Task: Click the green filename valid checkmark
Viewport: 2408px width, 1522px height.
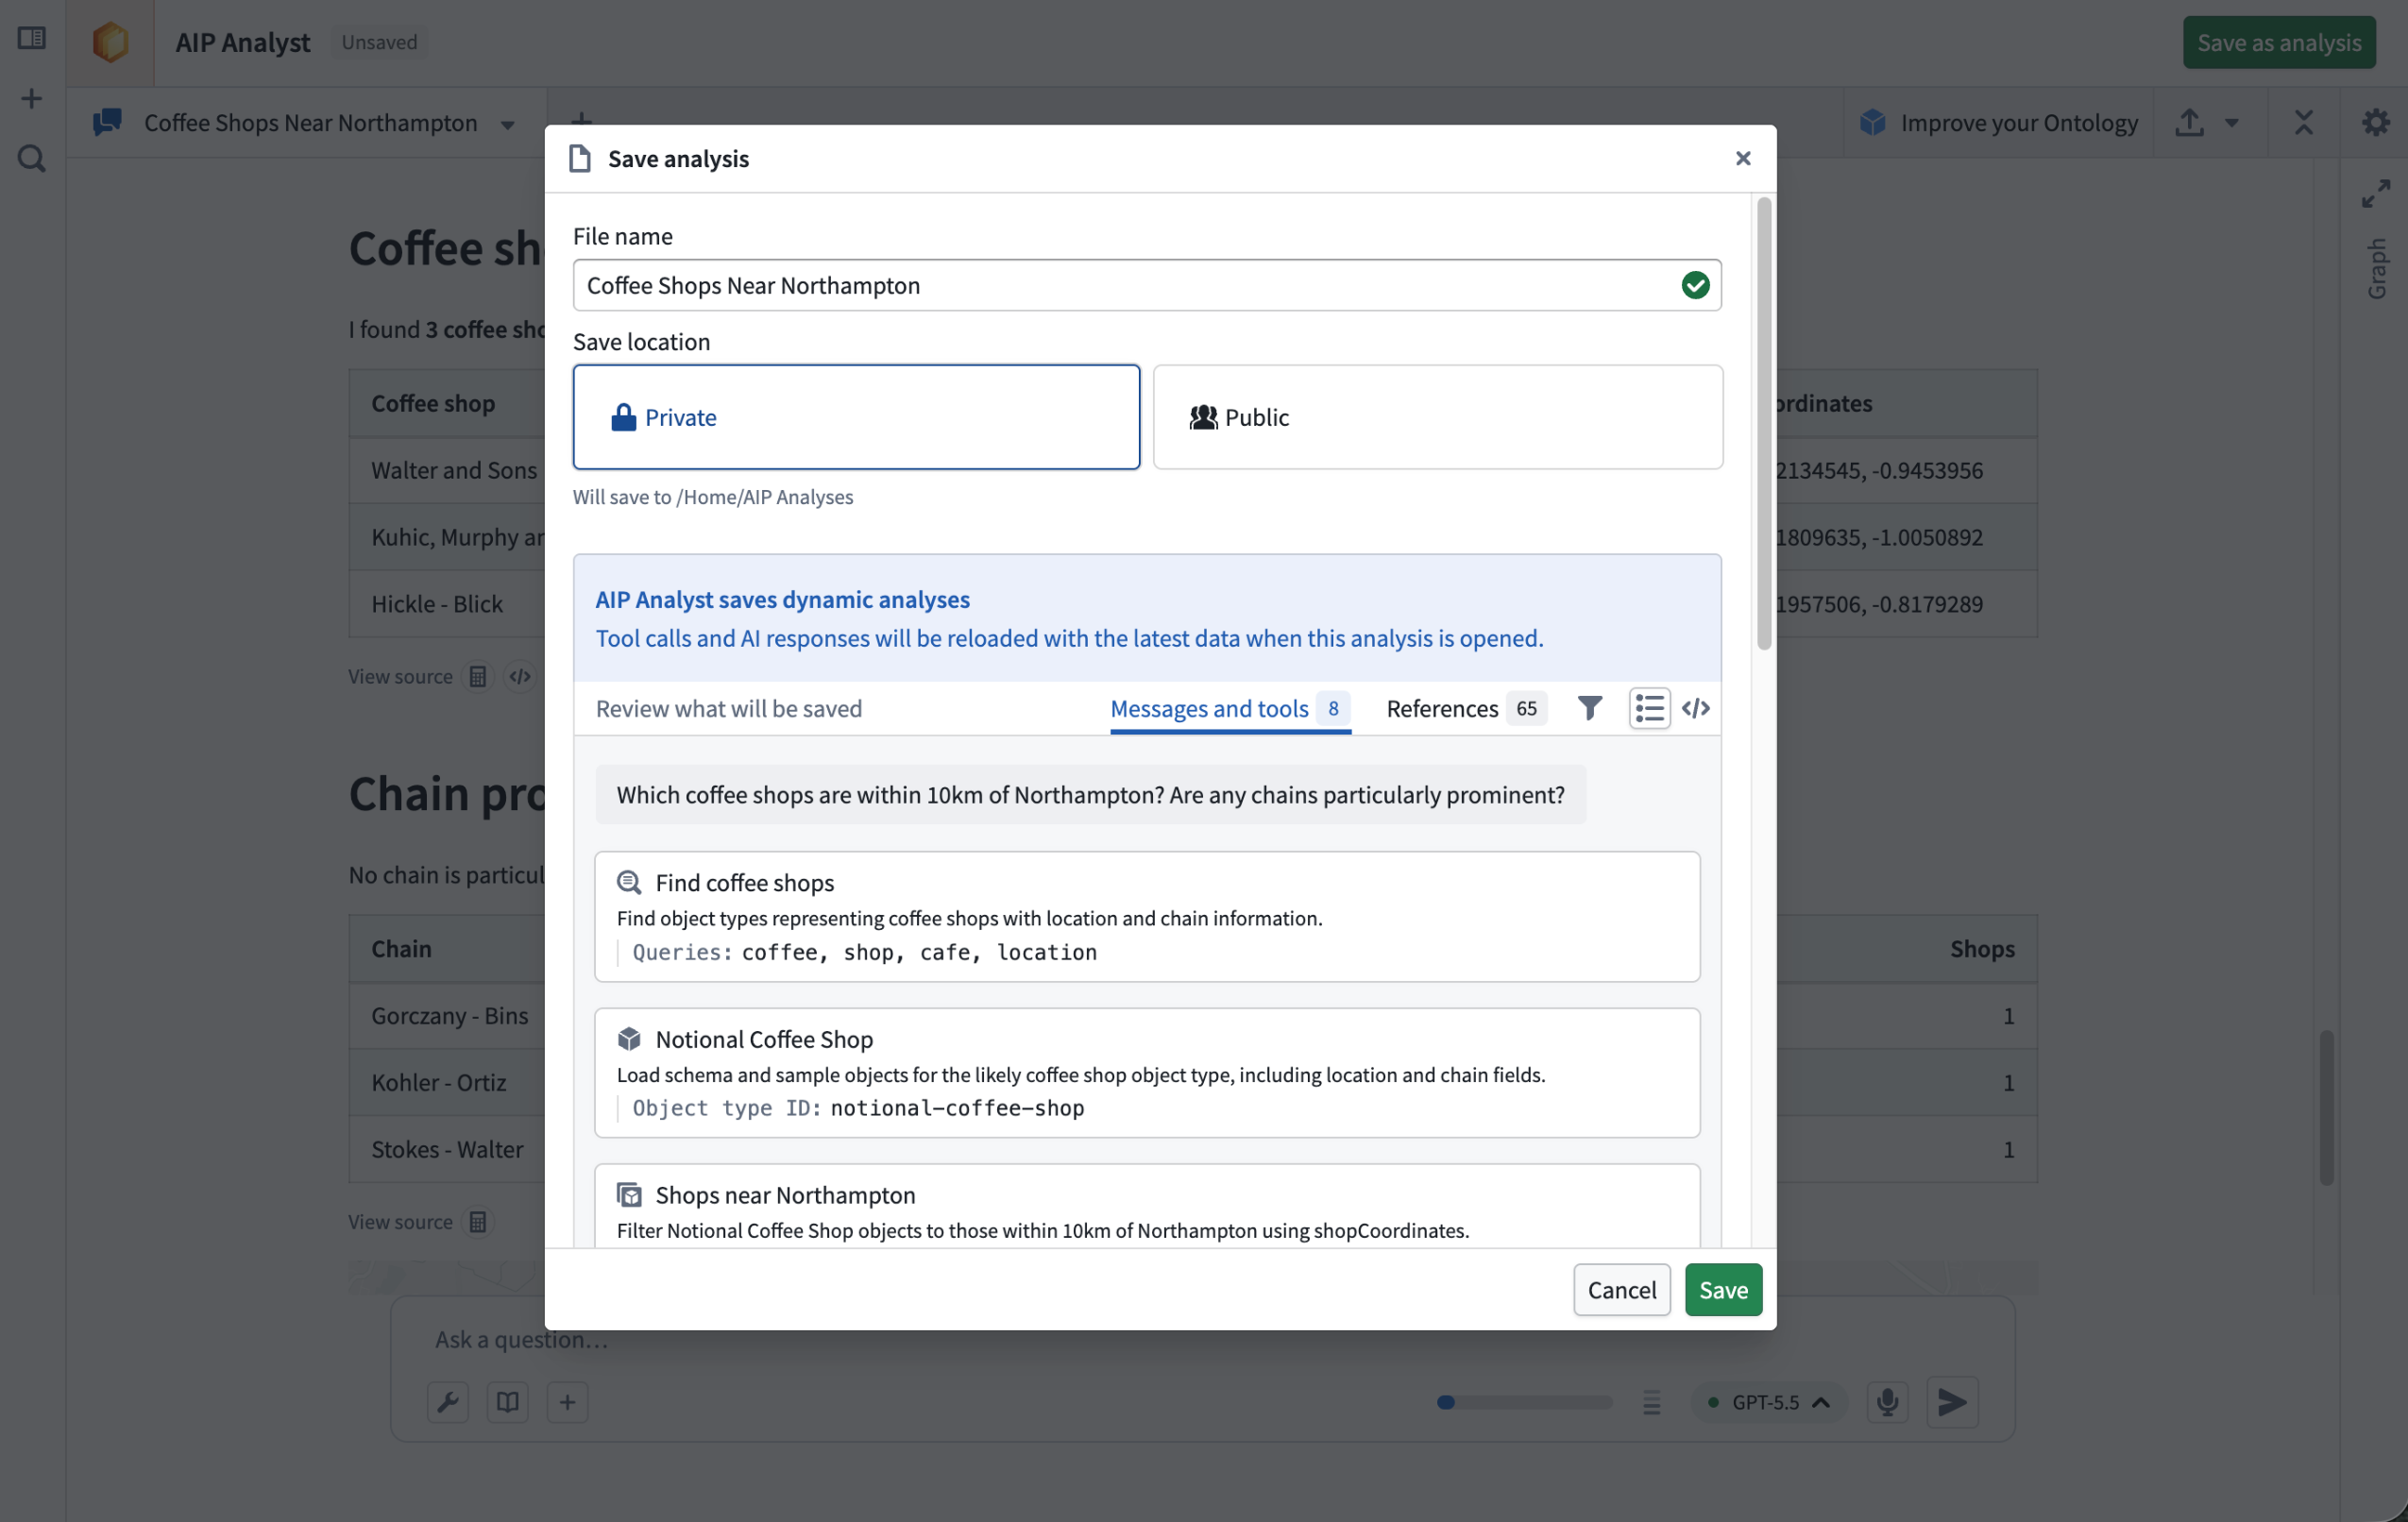Action: coord(1695,285)
